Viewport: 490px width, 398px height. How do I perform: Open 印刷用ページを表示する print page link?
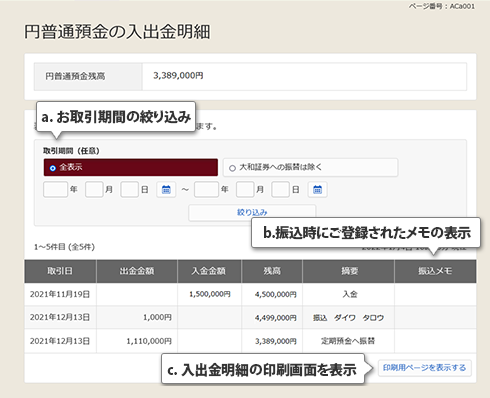click(425, 368)
